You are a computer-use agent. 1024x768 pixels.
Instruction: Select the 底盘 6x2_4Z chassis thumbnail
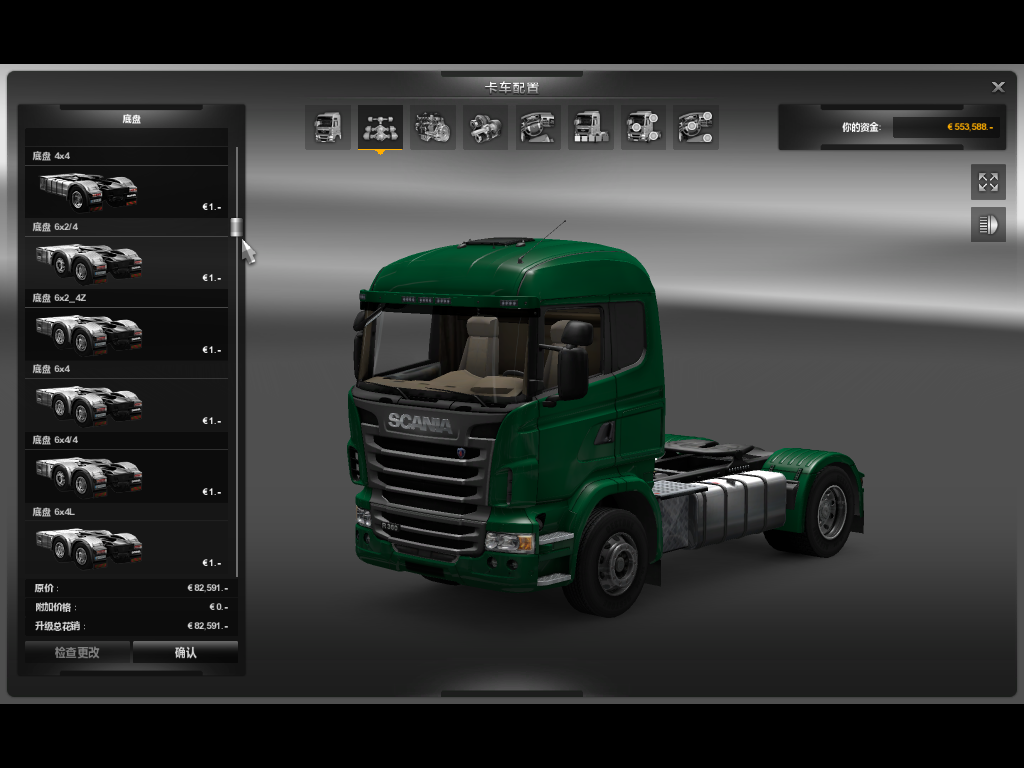click(127, 334)
